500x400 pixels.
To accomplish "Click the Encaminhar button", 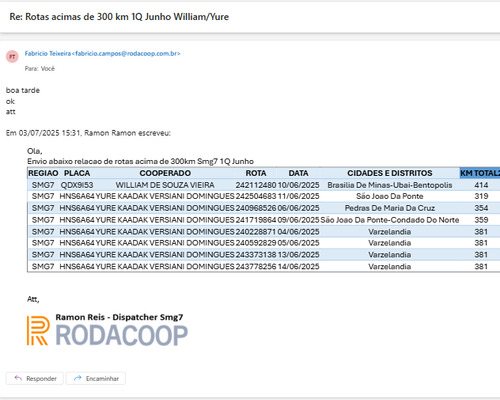I will pyautogui.click(x=96, y=378).
